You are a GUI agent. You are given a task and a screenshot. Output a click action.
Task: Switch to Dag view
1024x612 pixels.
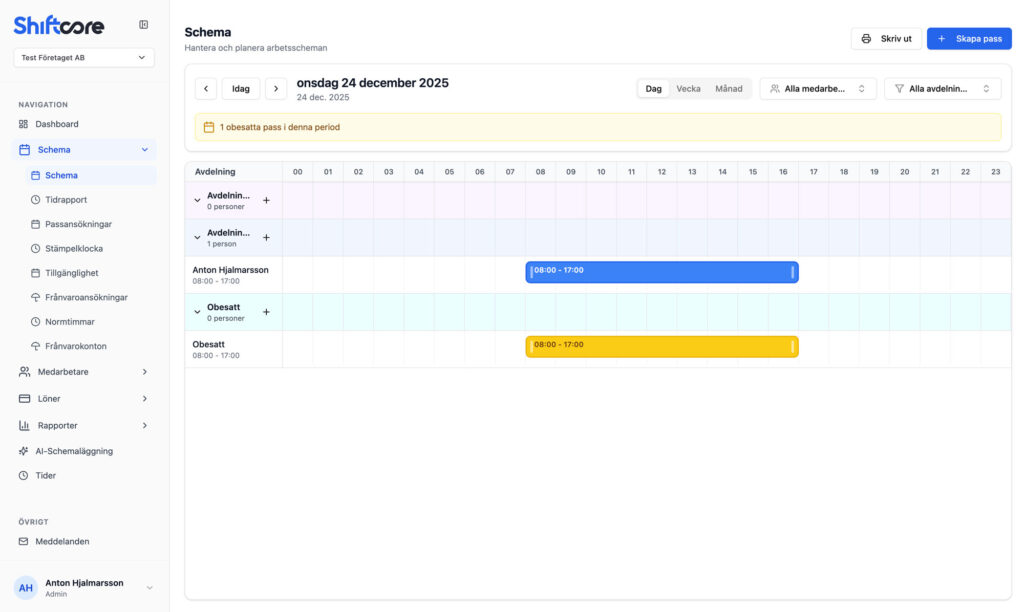(654, 89)
